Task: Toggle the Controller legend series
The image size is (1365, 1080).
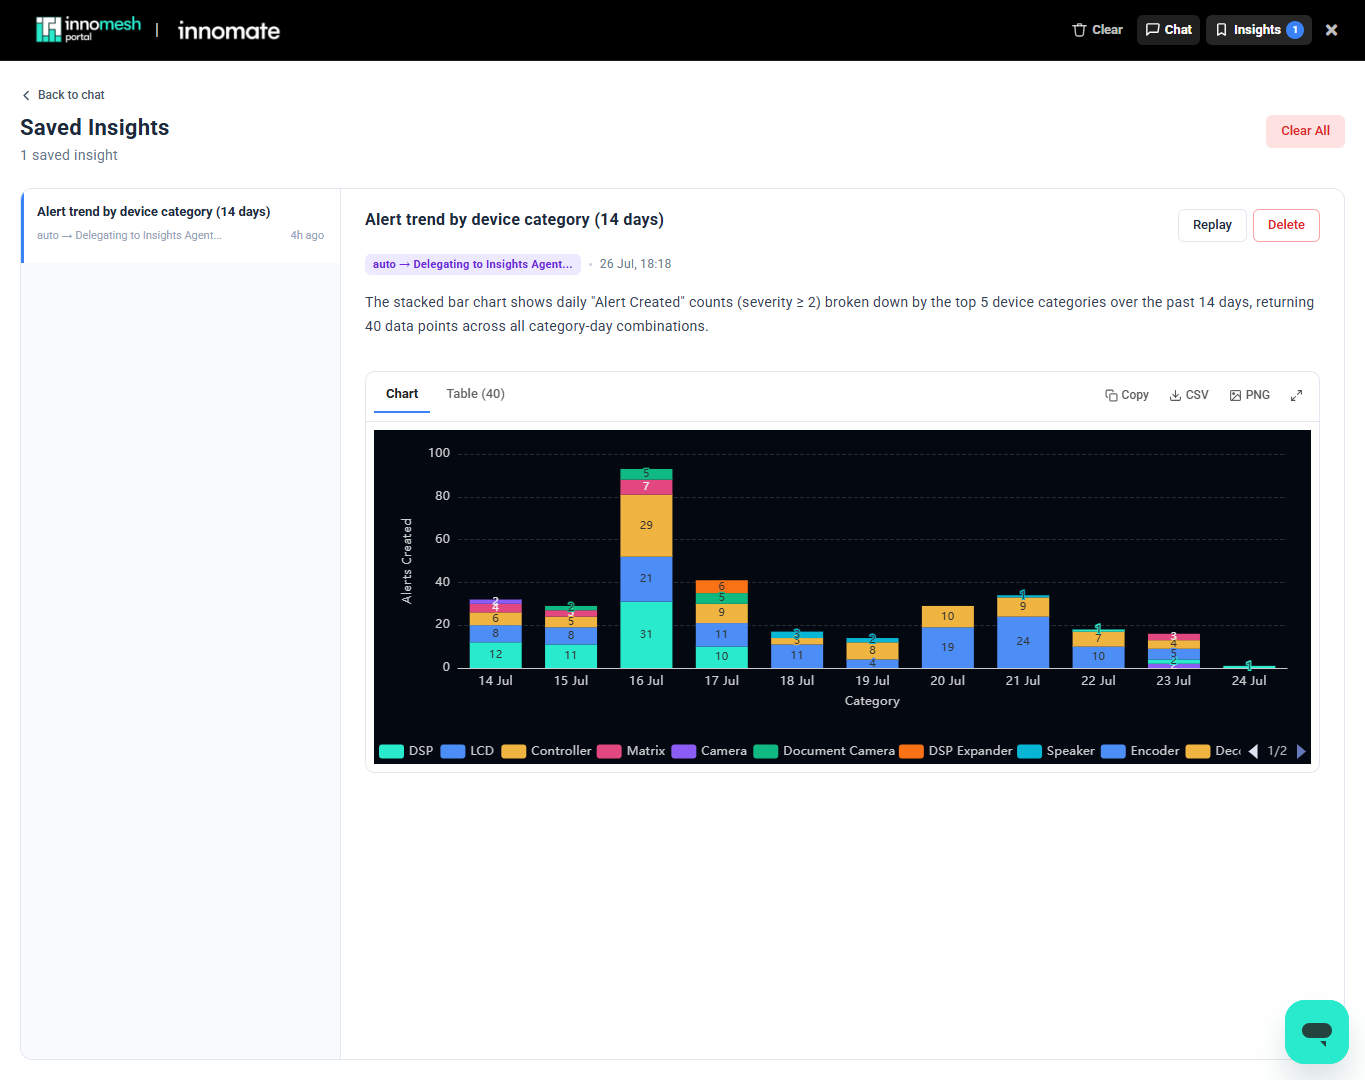Action: (547, 751)
